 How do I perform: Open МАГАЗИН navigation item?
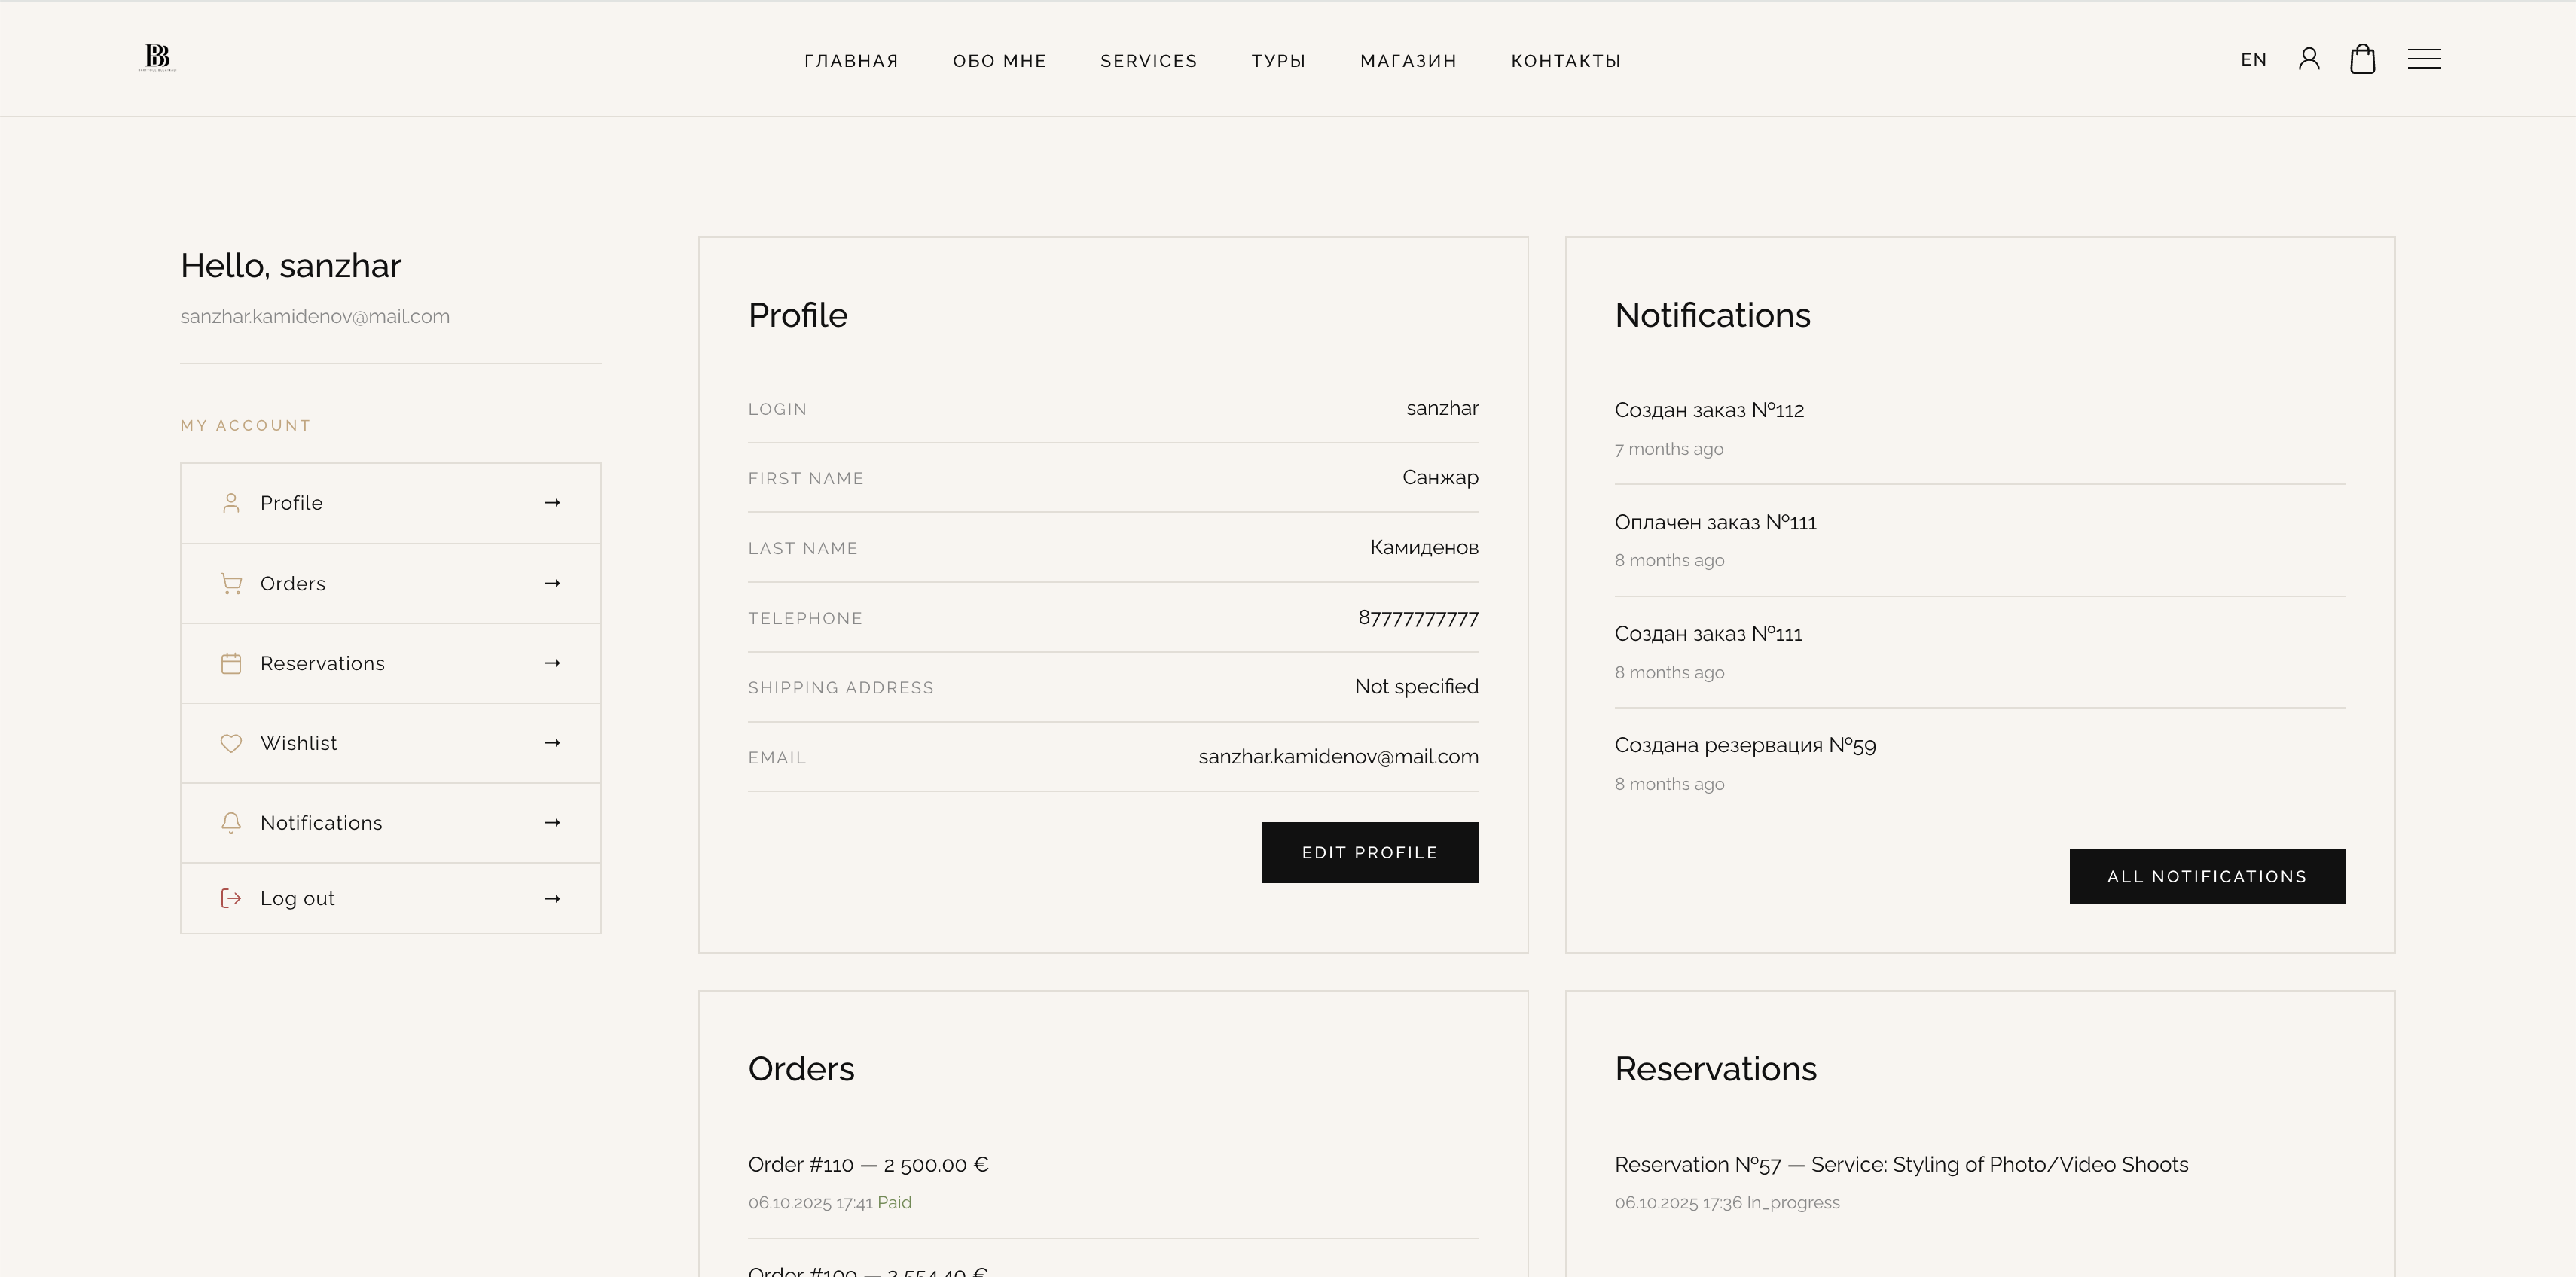pos(1408,61)
